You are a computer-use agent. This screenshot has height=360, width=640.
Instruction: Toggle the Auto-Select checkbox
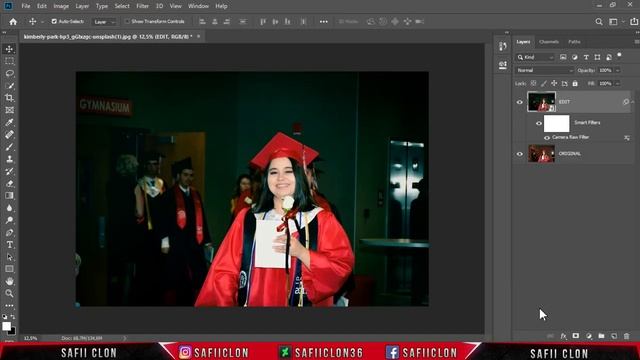coord(54,21)
